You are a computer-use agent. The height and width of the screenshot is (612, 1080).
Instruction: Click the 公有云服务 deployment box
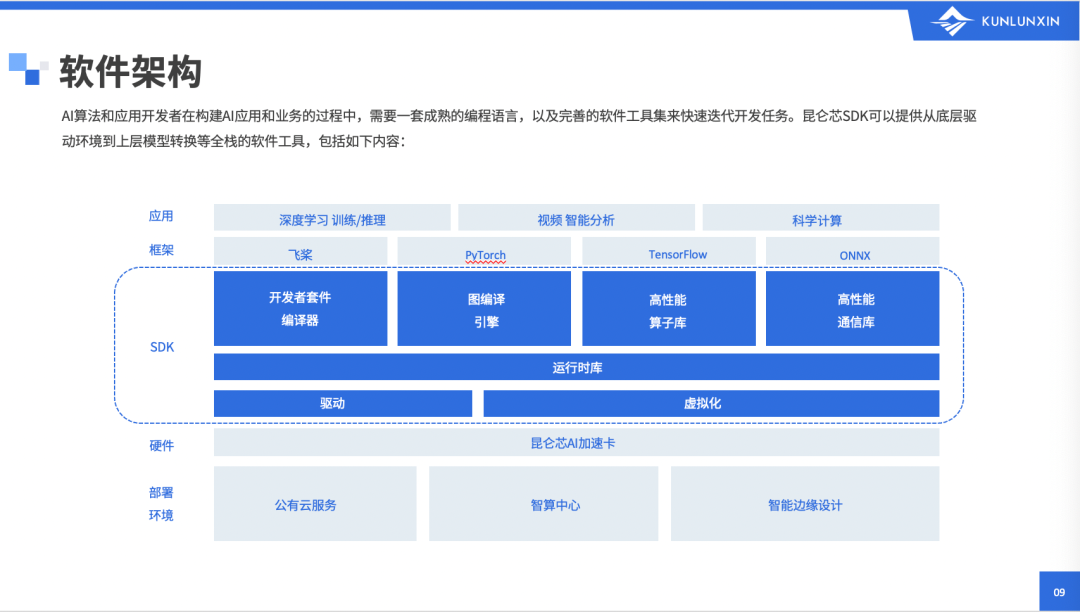coord(315,504)
